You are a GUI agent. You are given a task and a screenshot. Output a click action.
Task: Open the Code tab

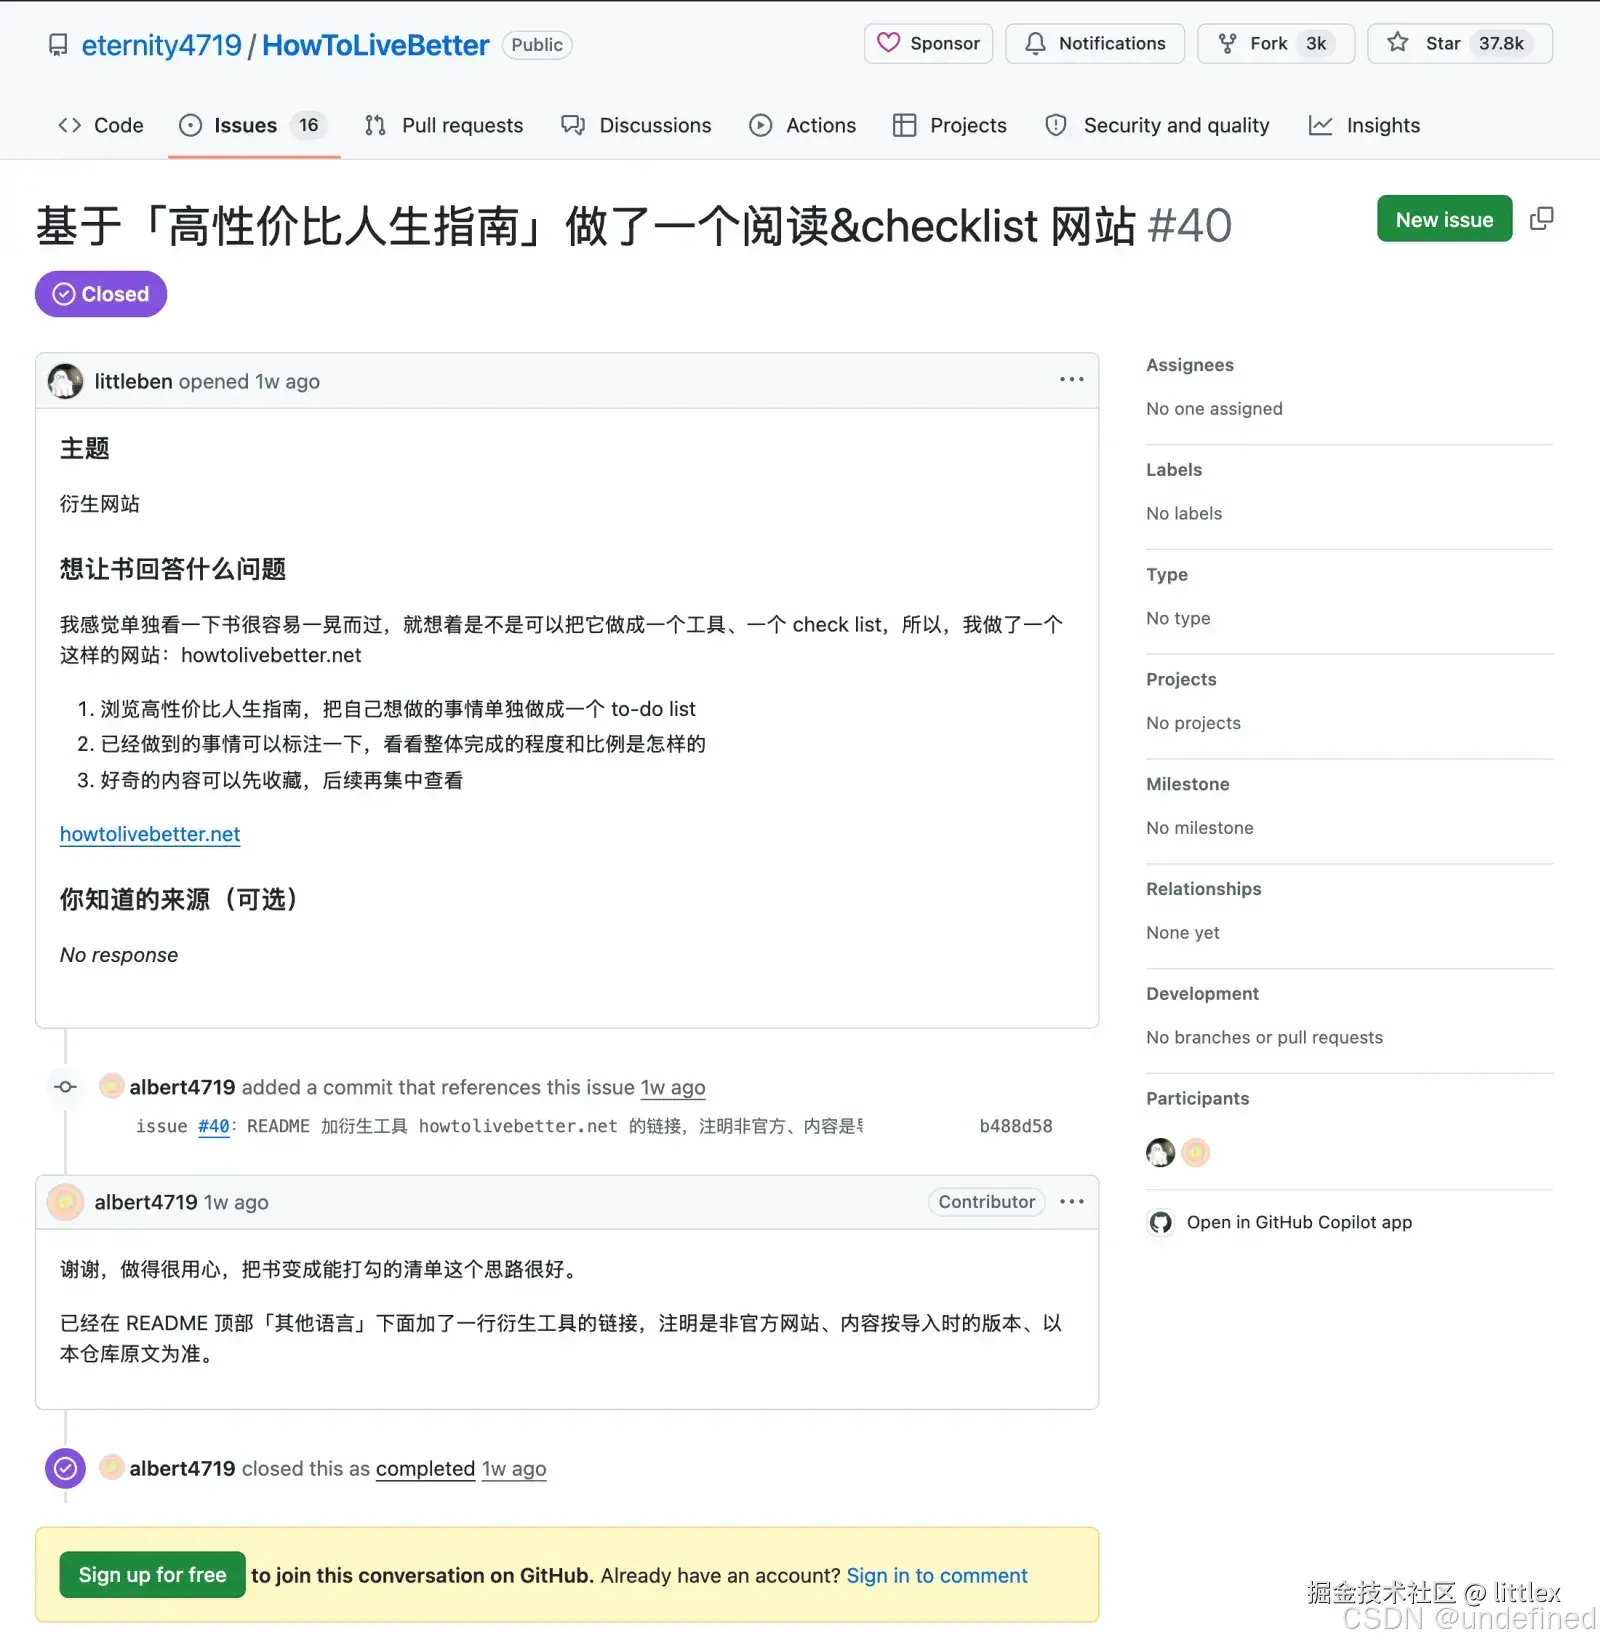pos(100,125)
